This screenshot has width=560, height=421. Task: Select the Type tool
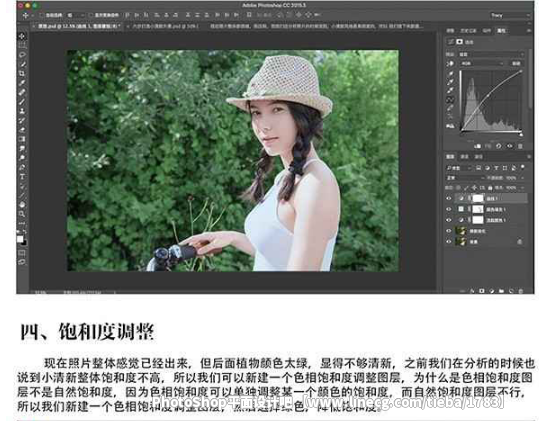(22, 176)
